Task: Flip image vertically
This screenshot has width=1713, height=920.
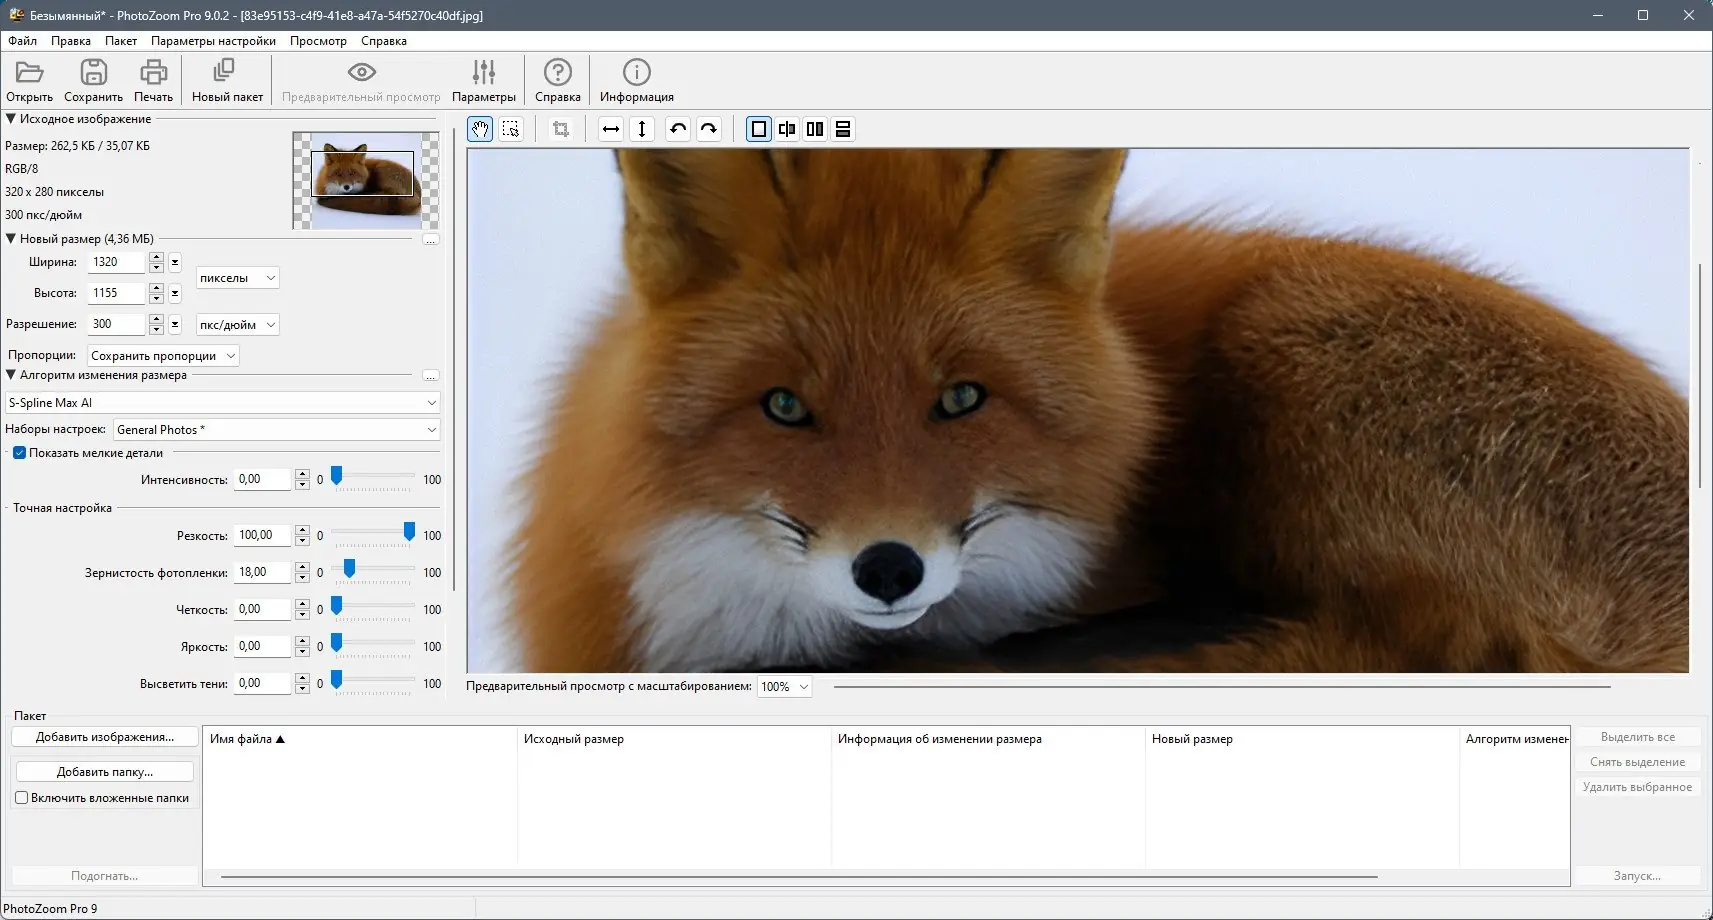Action: (x=642, y=129)
